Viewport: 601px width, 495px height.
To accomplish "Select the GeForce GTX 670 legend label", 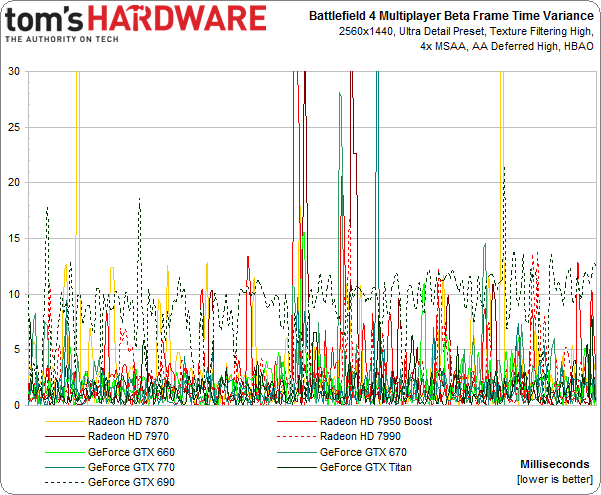I will pyautogui.click(x=363, y=452).
